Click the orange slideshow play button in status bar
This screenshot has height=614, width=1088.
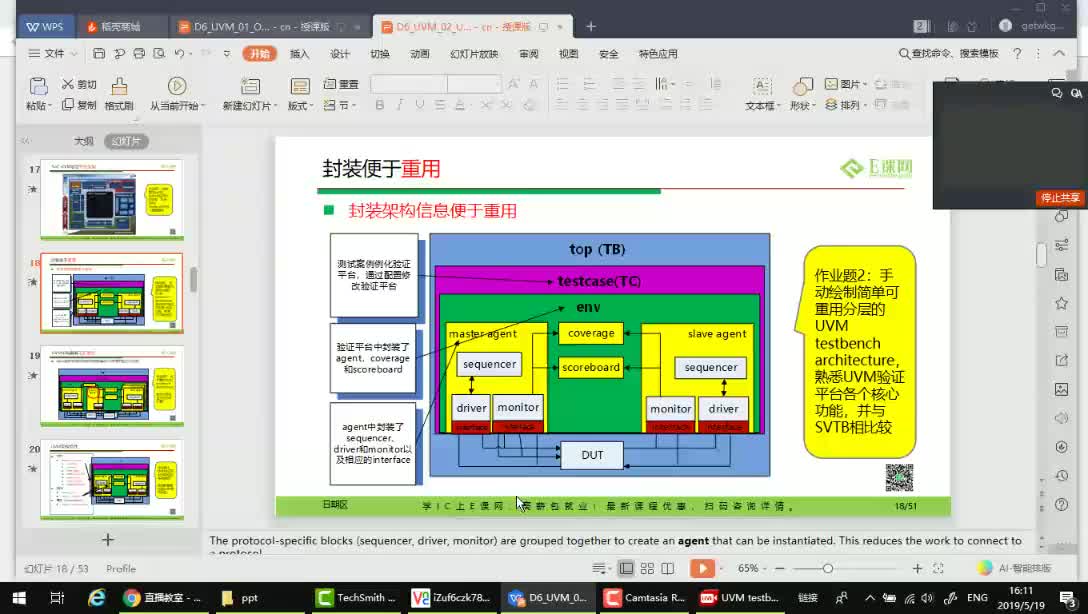pos(702,568)
